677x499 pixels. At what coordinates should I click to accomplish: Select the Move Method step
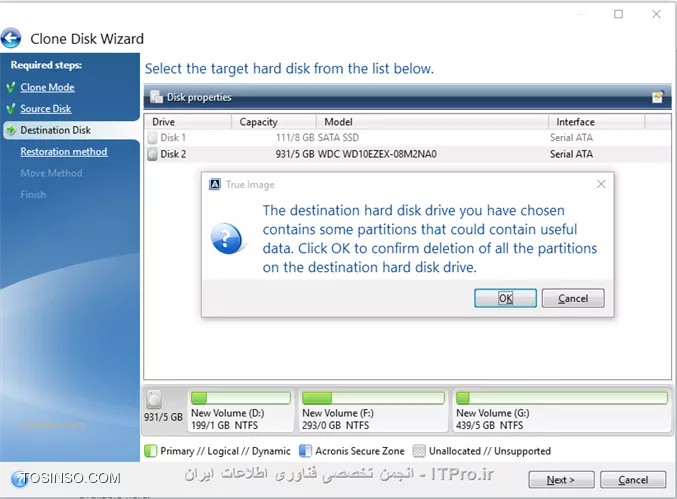pos(51,173)
